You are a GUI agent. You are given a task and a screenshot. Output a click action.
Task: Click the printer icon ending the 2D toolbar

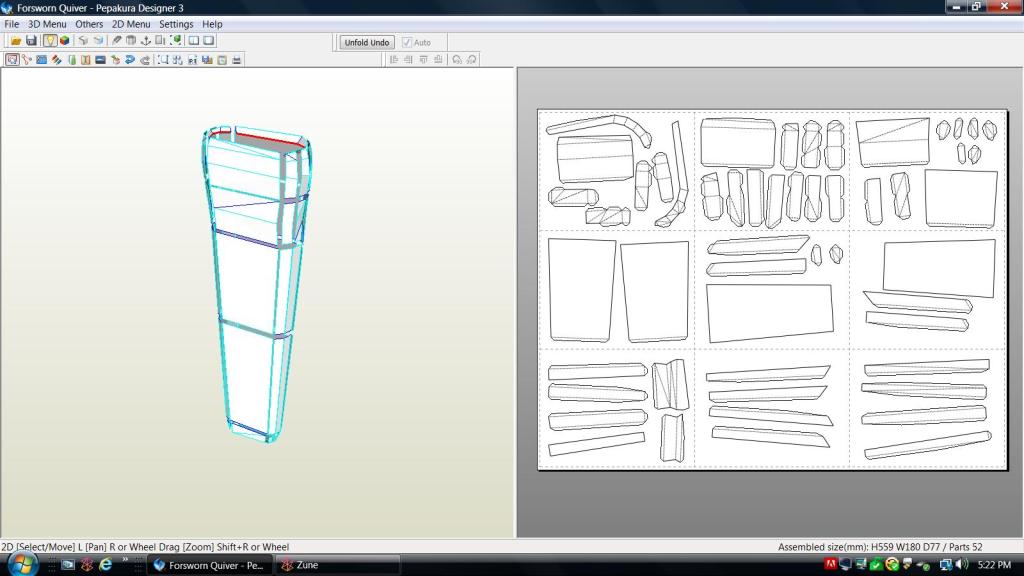236,59
